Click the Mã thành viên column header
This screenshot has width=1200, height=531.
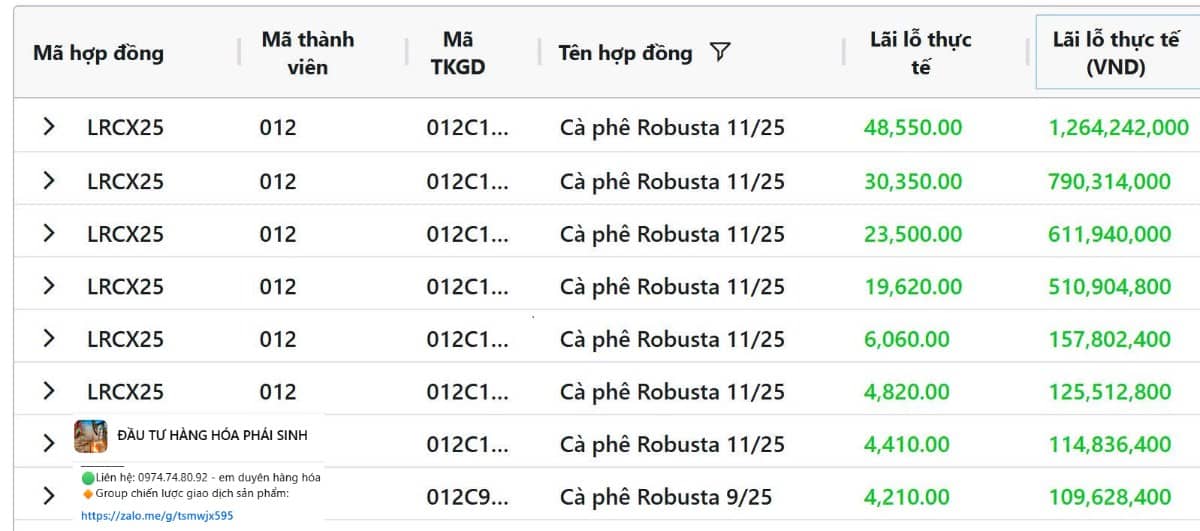tap(307, 53)
